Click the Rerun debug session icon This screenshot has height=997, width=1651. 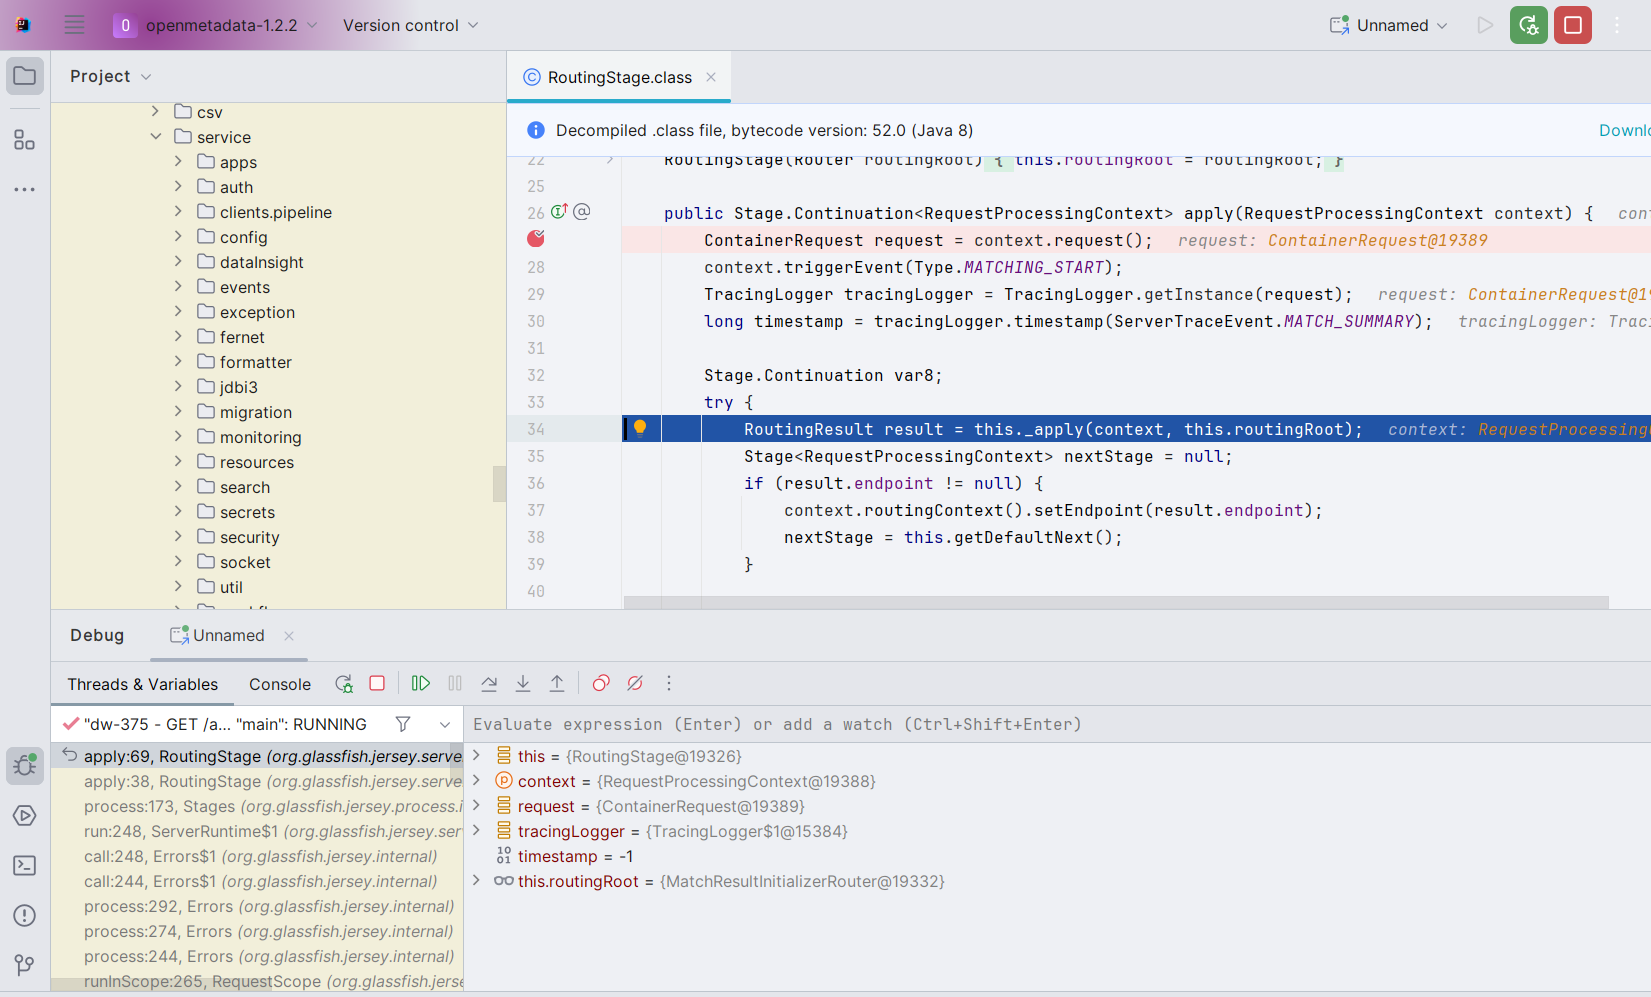pyautogui.click(x=344, y=683)
